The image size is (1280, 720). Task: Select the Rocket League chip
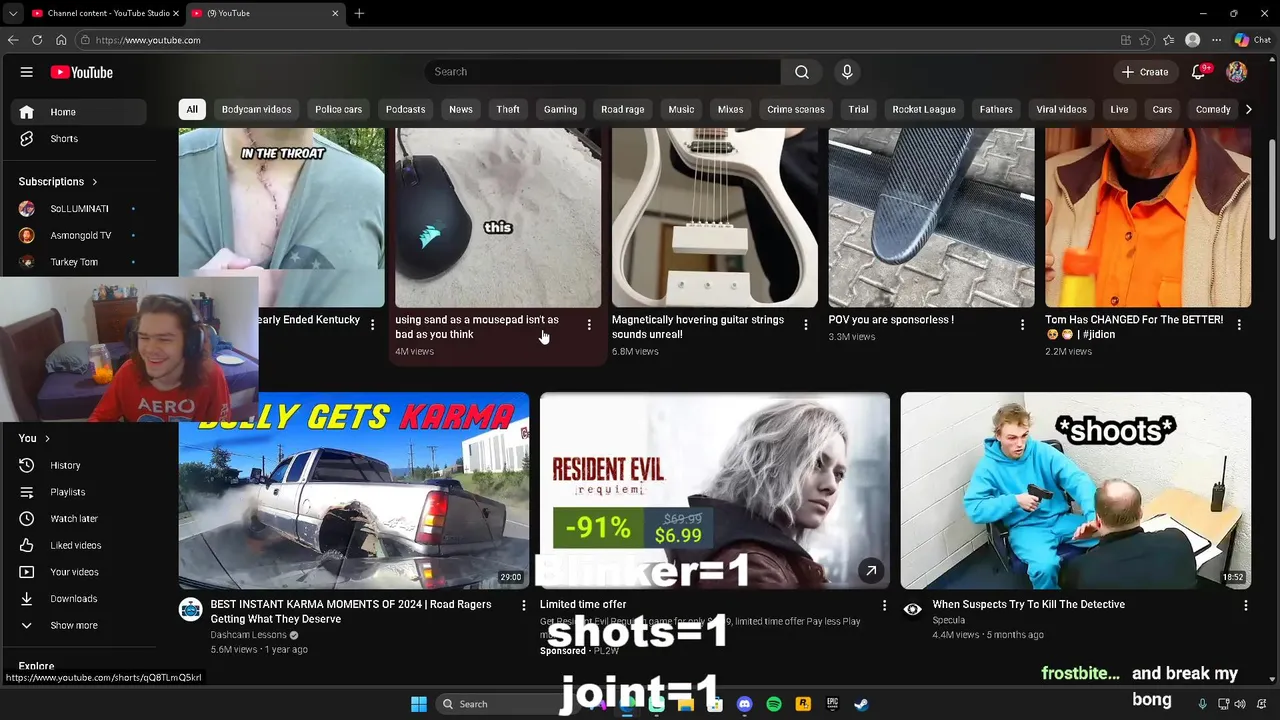pyautogui.click(x=924, y=109)
